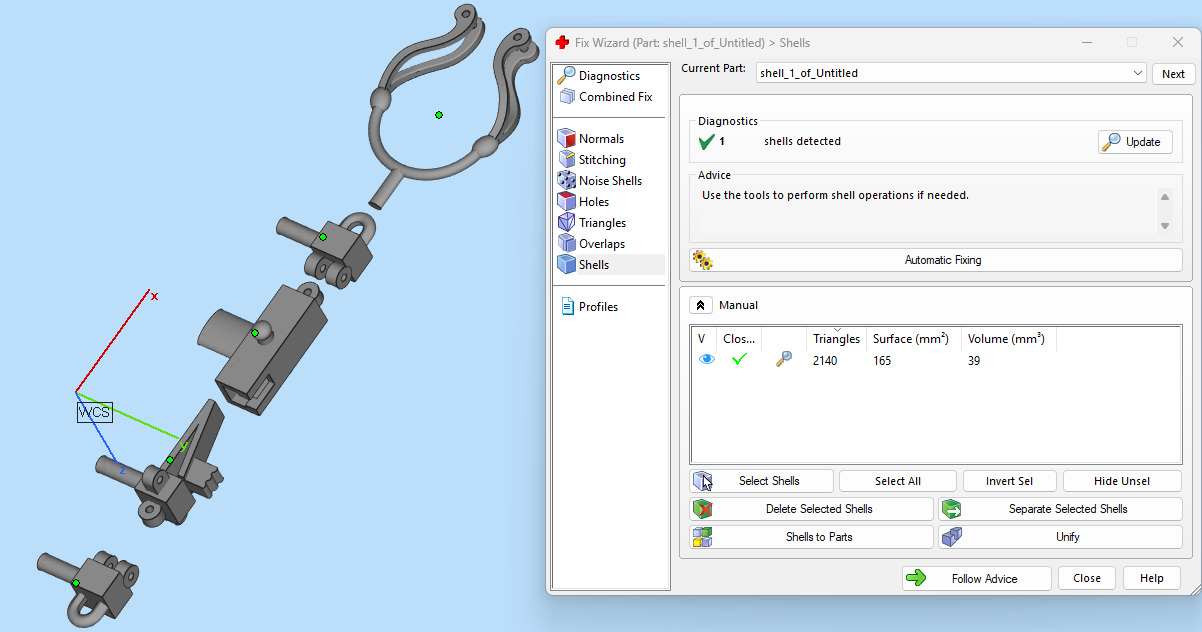
Task: Click the Clos... column header
Action: pyautogui.click(x=740, y=339)
